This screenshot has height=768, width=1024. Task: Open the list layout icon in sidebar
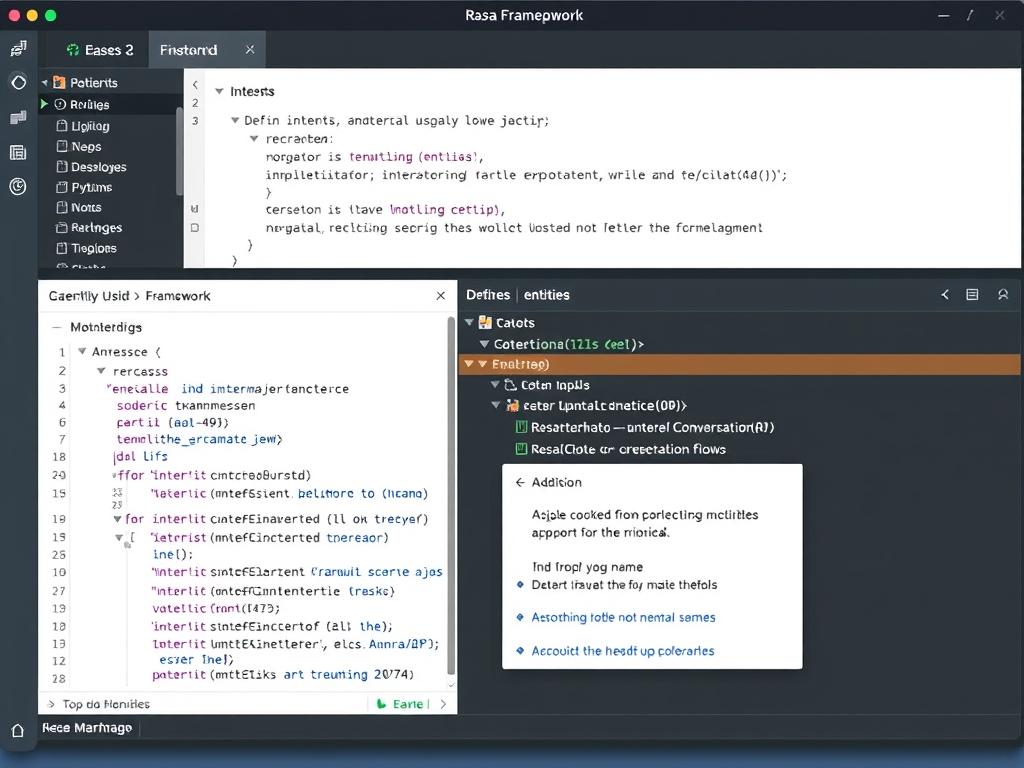pyautogui.click(x=18, y=153)
